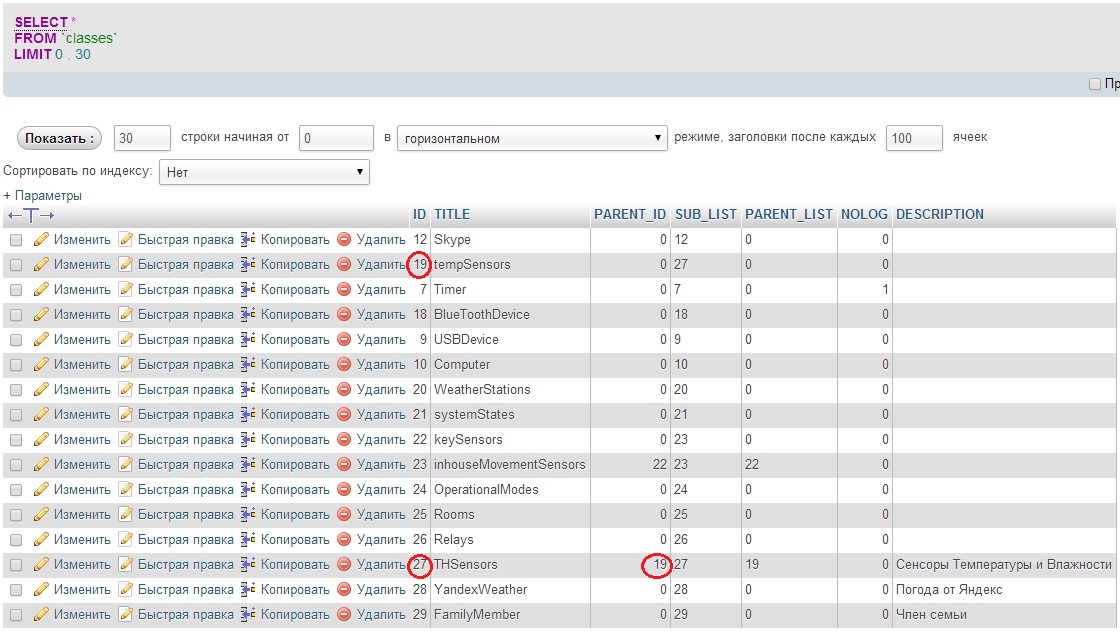Screen dimensions: 1120x634
Task: Open the sort by index dropdown
Action: pyautogui.click(x=264, y=172)
